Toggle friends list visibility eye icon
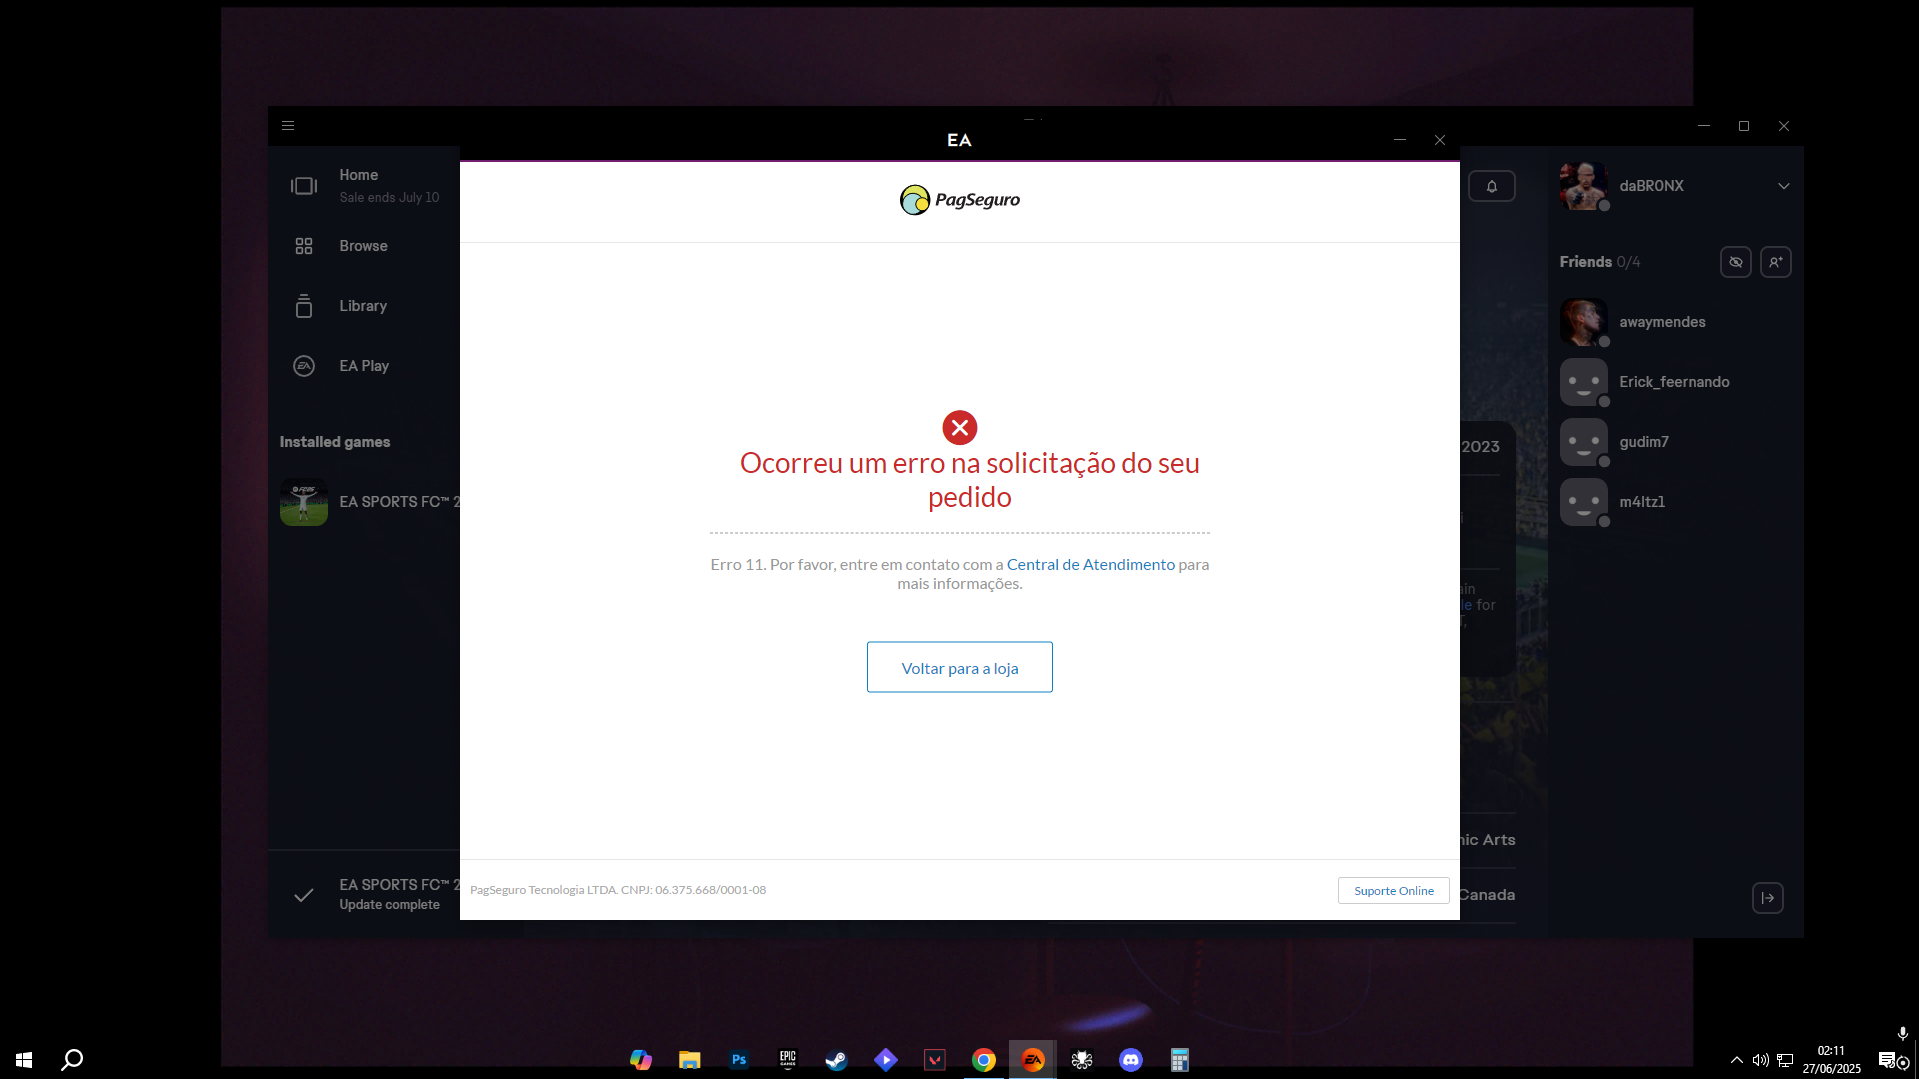 1735,262
